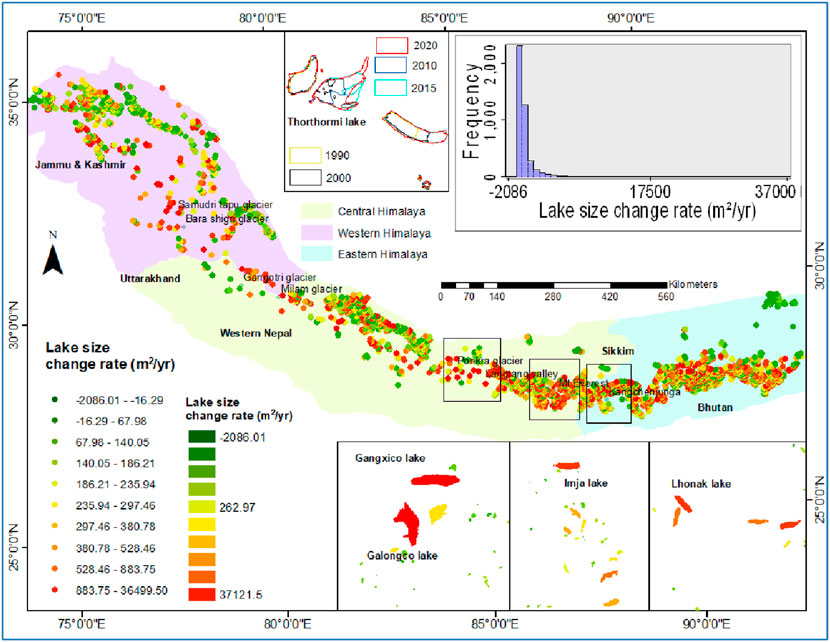Select the dot symbol for 235.94 - 297.46

click(56, 505)
